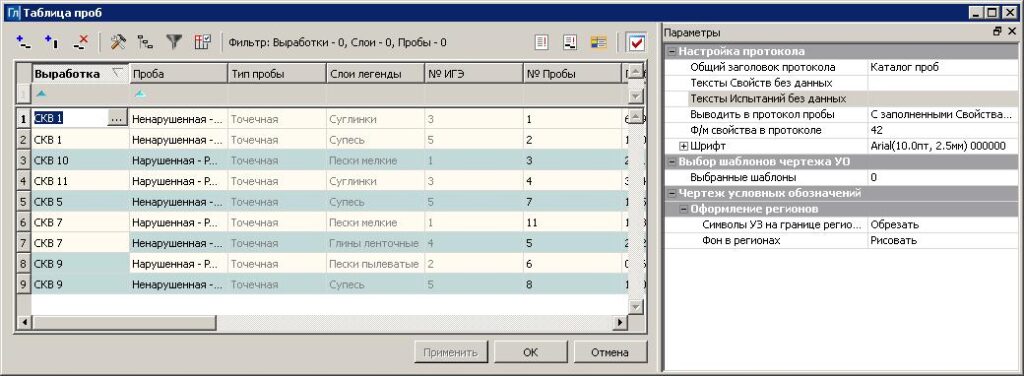This screenshot has width=1024, height=376.
Task: Click the second protocol page icon
Action: pos(570,42)
